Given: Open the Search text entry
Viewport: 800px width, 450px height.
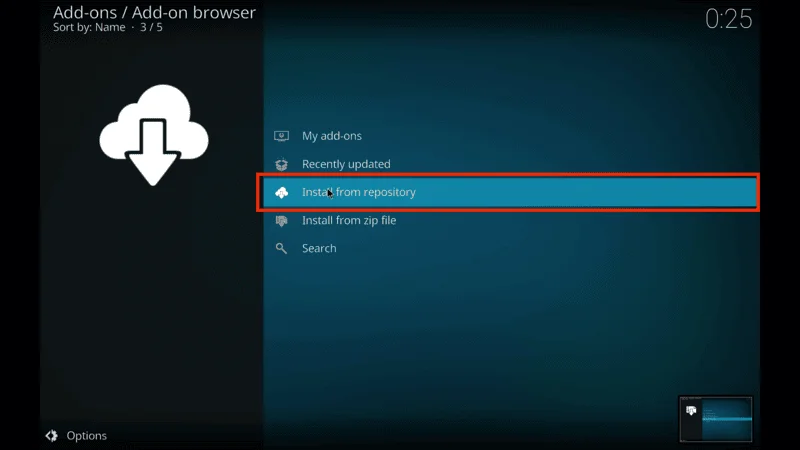Looking at the screenshot, I should click(319, 248).
